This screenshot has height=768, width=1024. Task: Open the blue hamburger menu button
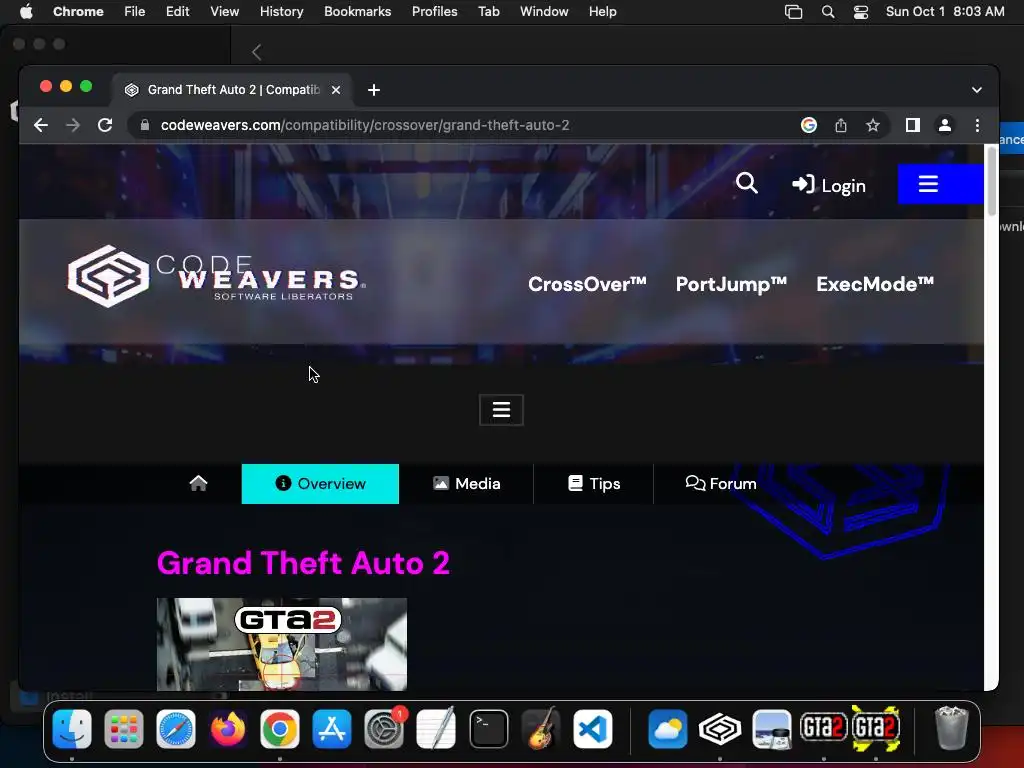point(940,184)
